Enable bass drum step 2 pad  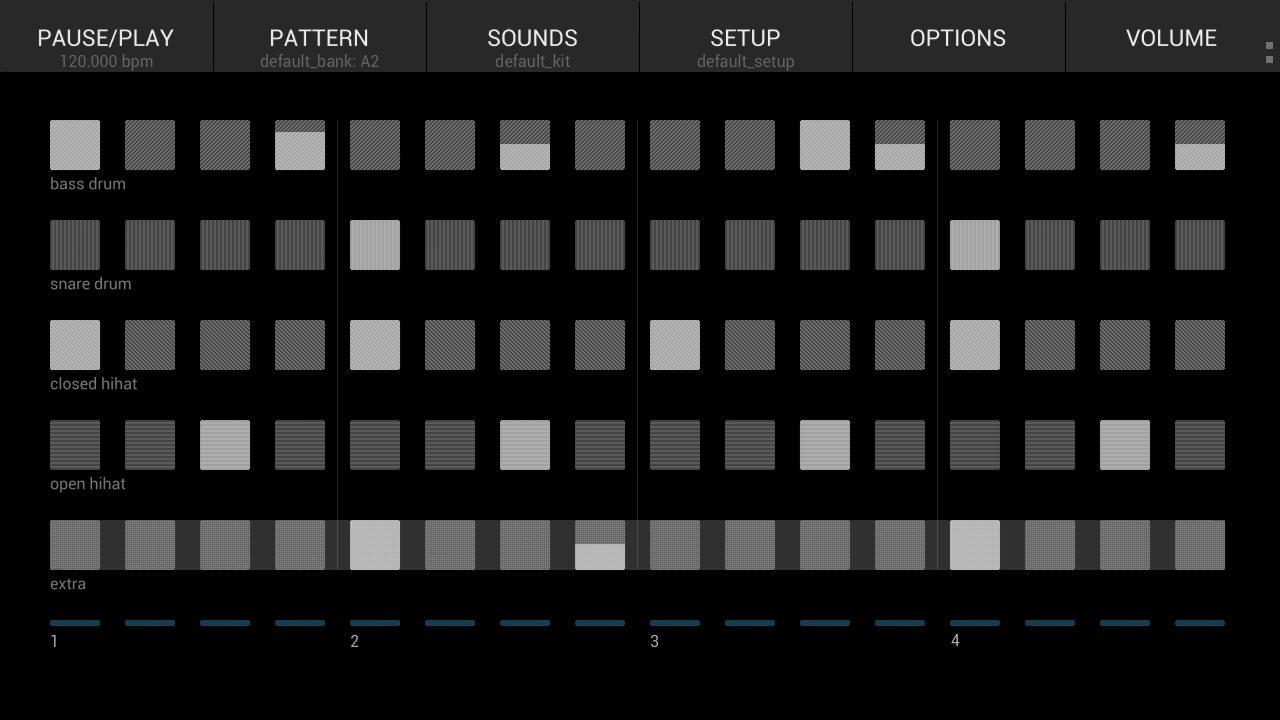[150, 145]
